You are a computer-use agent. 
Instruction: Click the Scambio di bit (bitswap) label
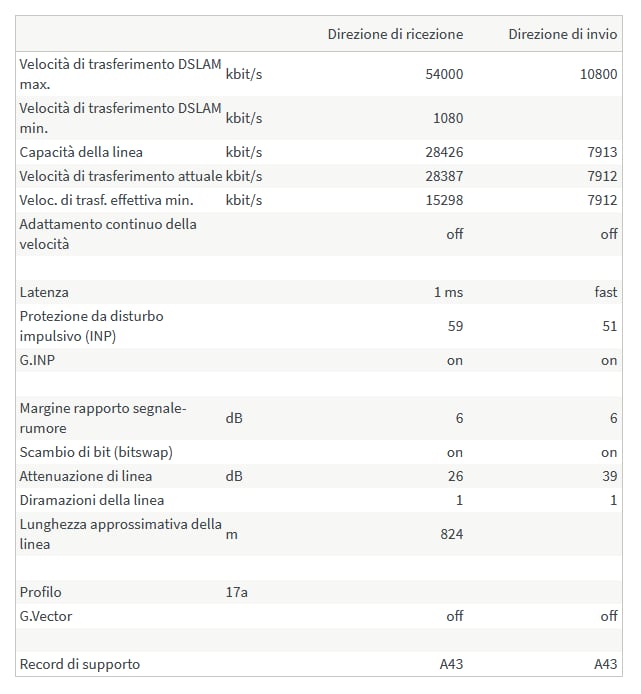(x=96, y=452)
